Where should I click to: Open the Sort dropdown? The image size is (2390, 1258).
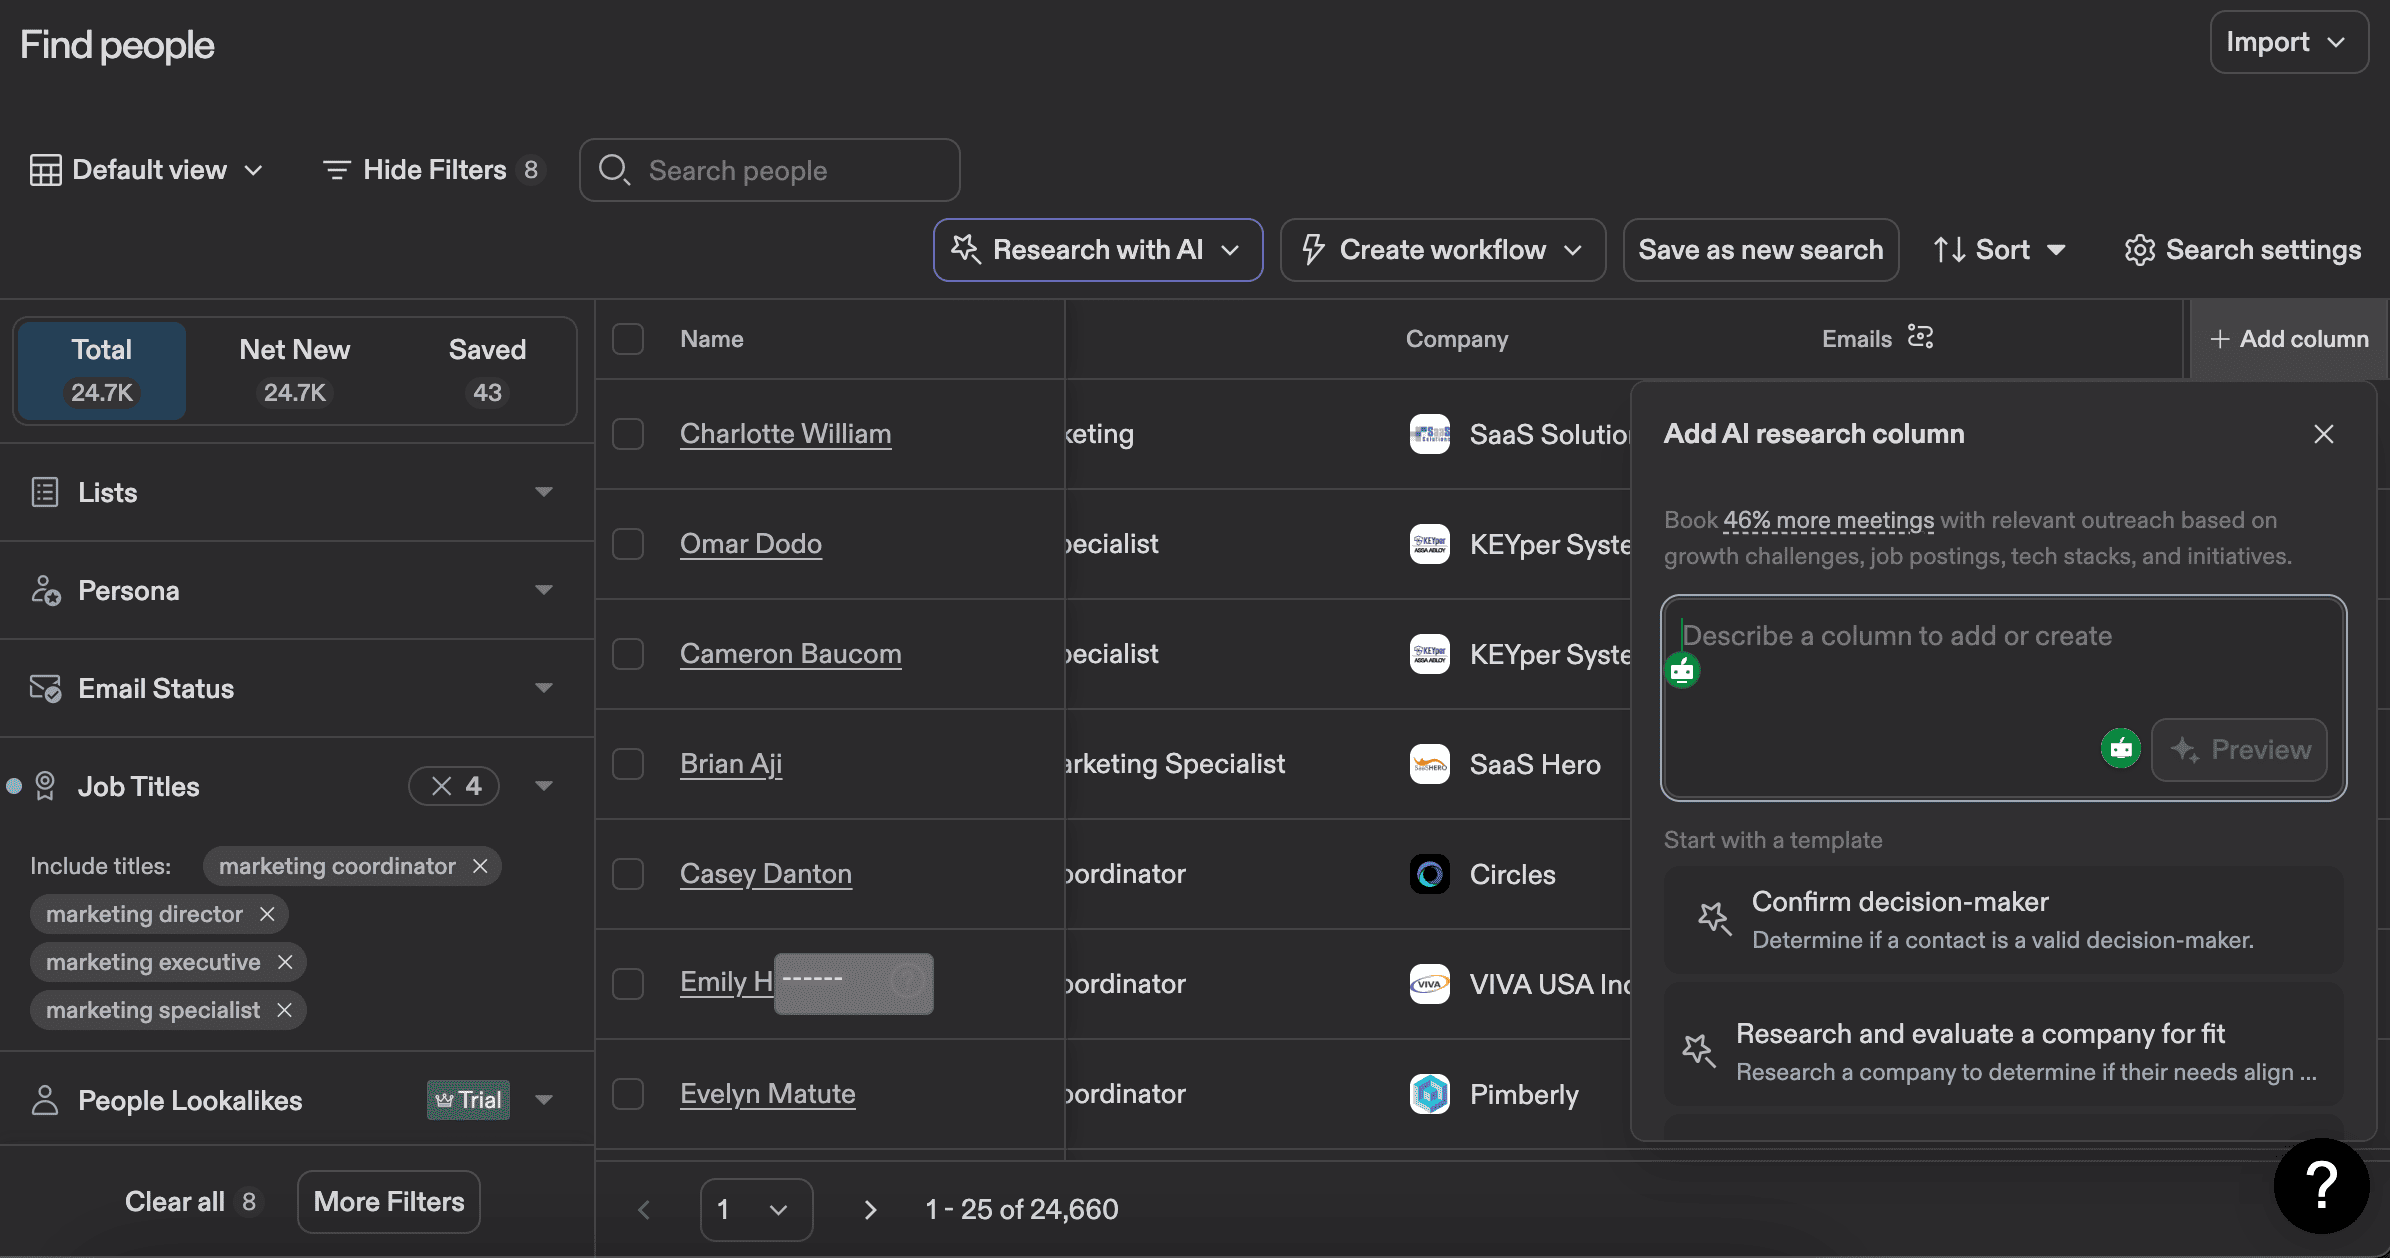[1998, 250]
